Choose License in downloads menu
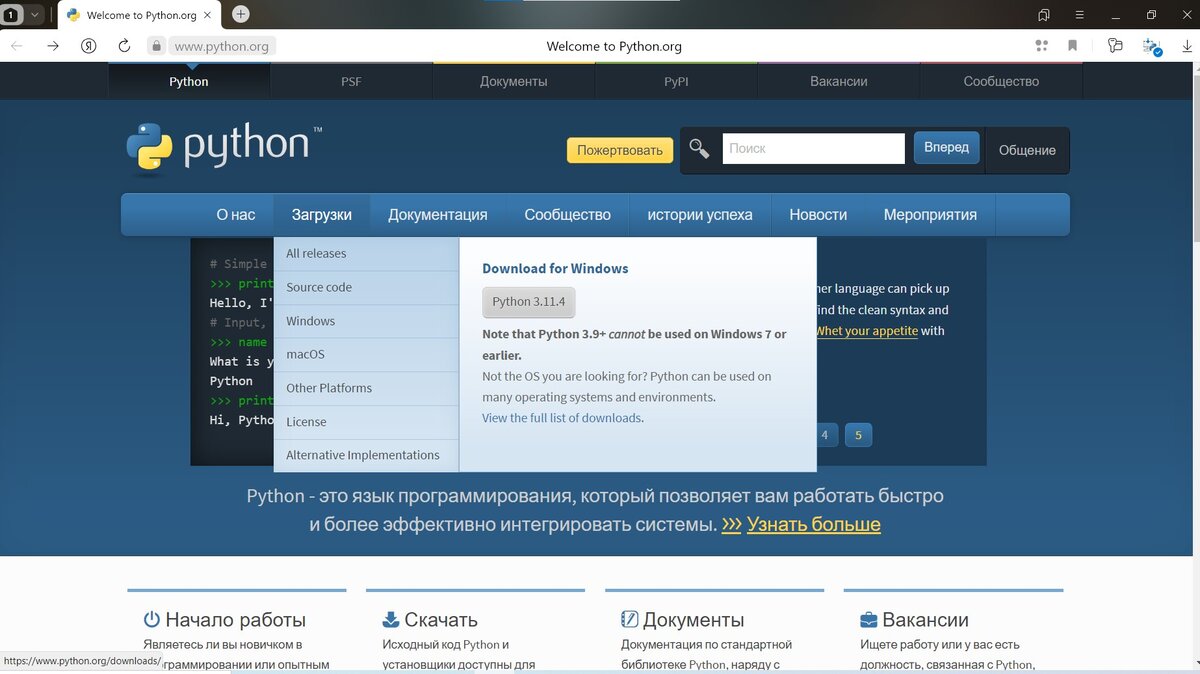 click(x=366, y=422)
